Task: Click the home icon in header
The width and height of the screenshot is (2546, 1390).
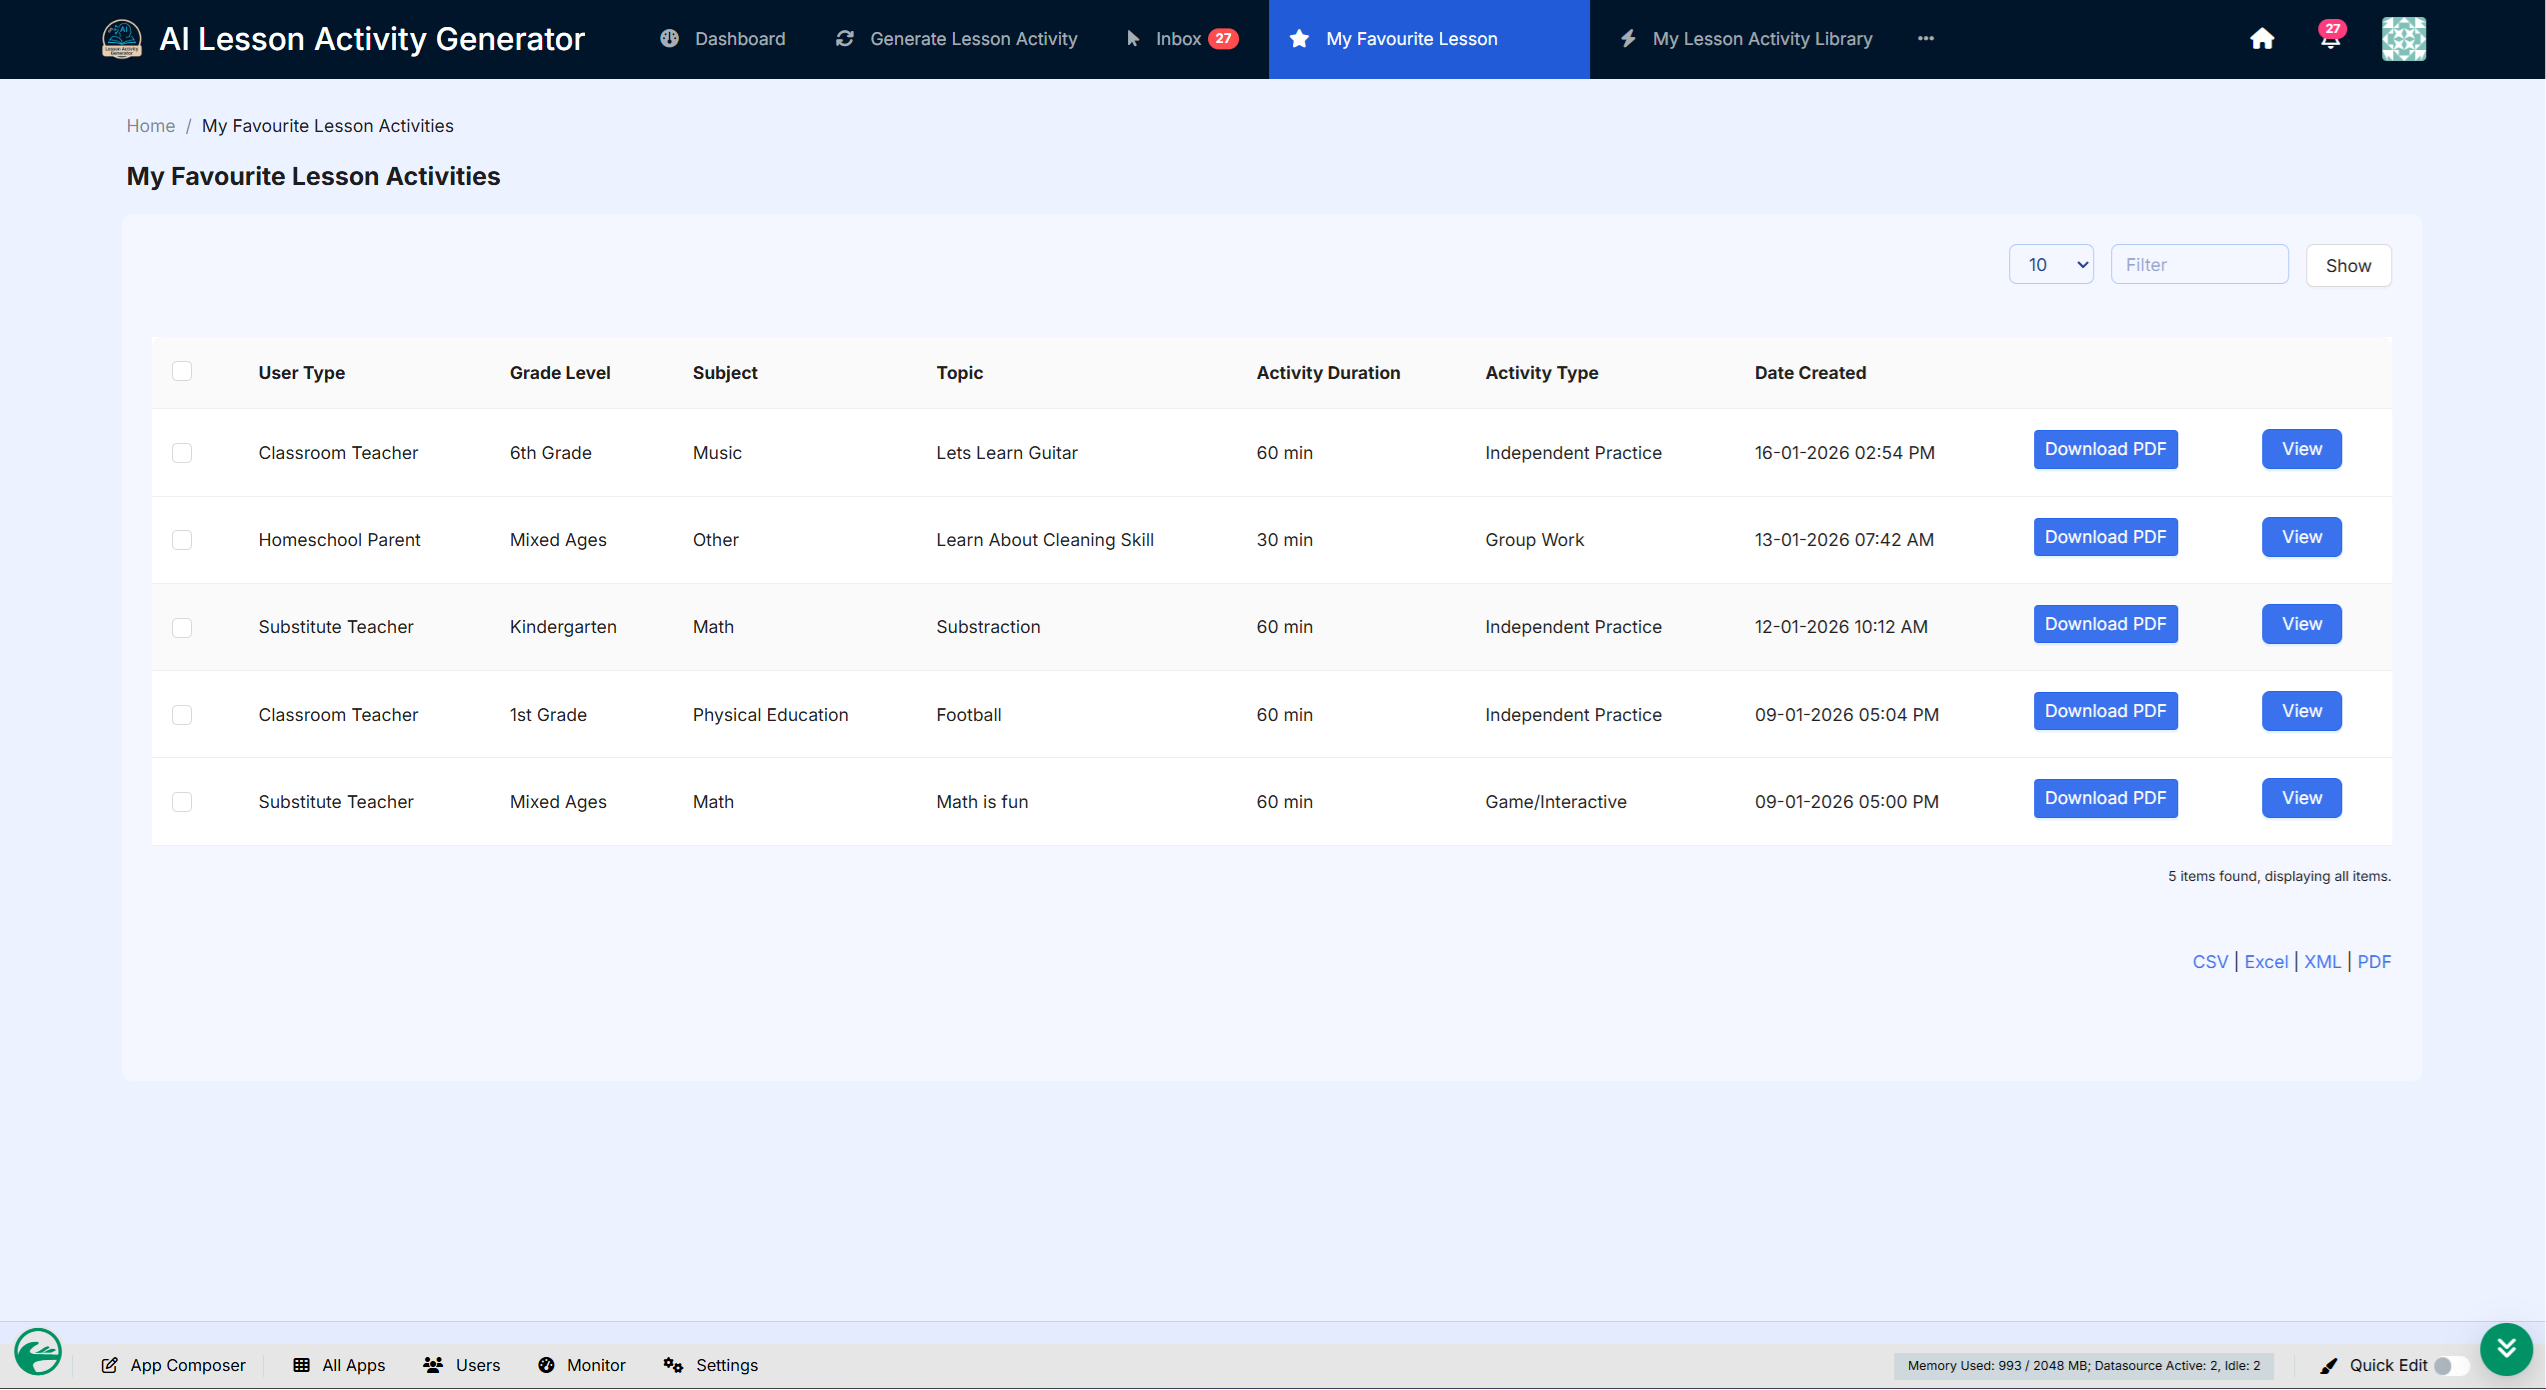Action: pyautogui.click(x=2261, y=39)
